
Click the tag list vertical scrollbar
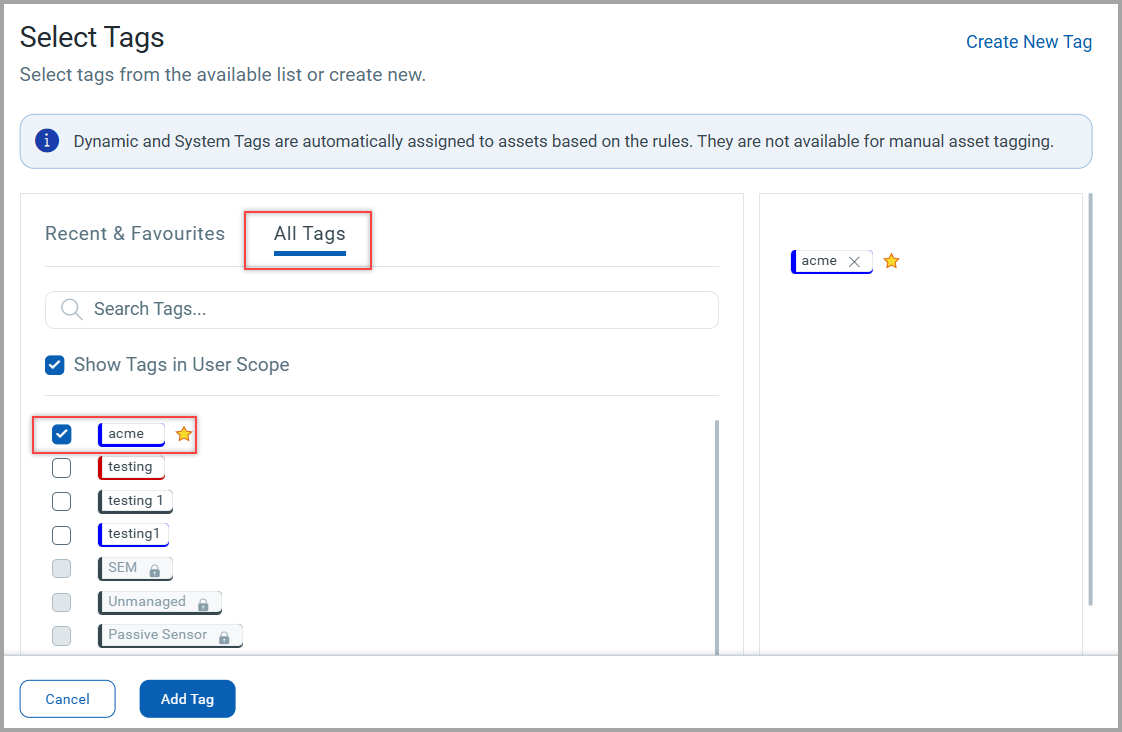[x=717, y=530]
